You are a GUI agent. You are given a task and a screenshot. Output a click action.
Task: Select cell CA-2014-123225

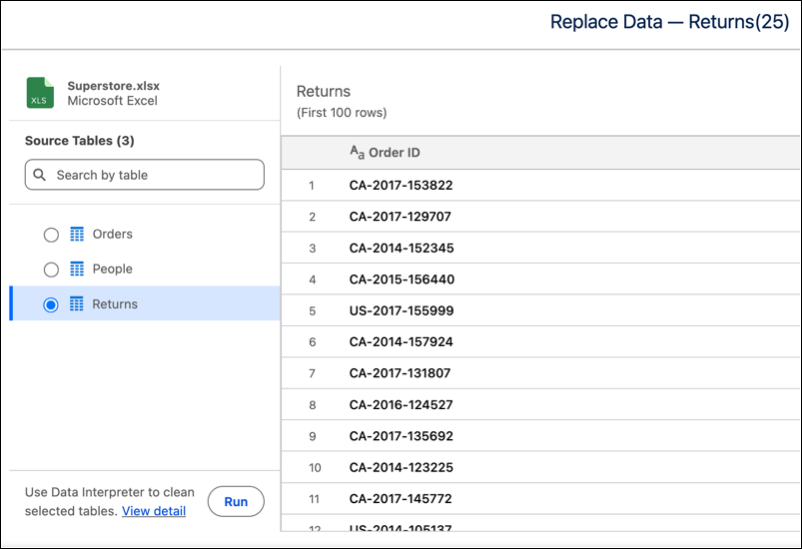click(x=401, y=467)
